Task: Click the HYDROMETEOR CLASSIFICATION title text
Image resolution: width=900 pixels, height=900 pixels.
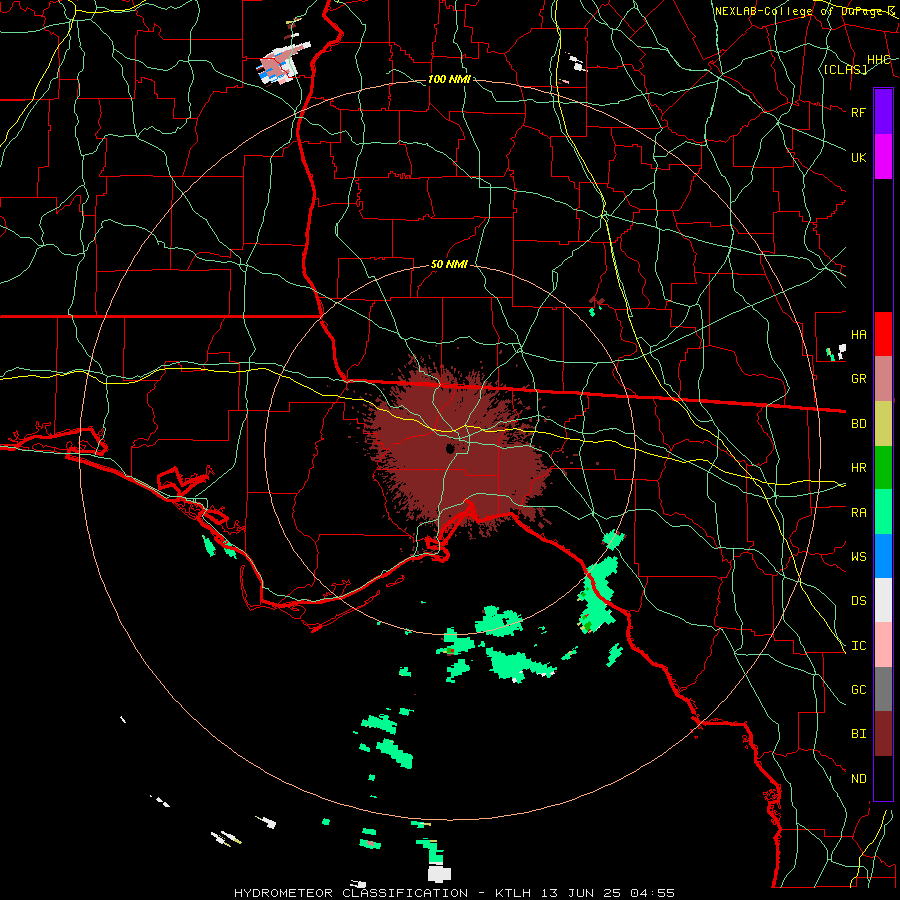Action: (351, 893)
